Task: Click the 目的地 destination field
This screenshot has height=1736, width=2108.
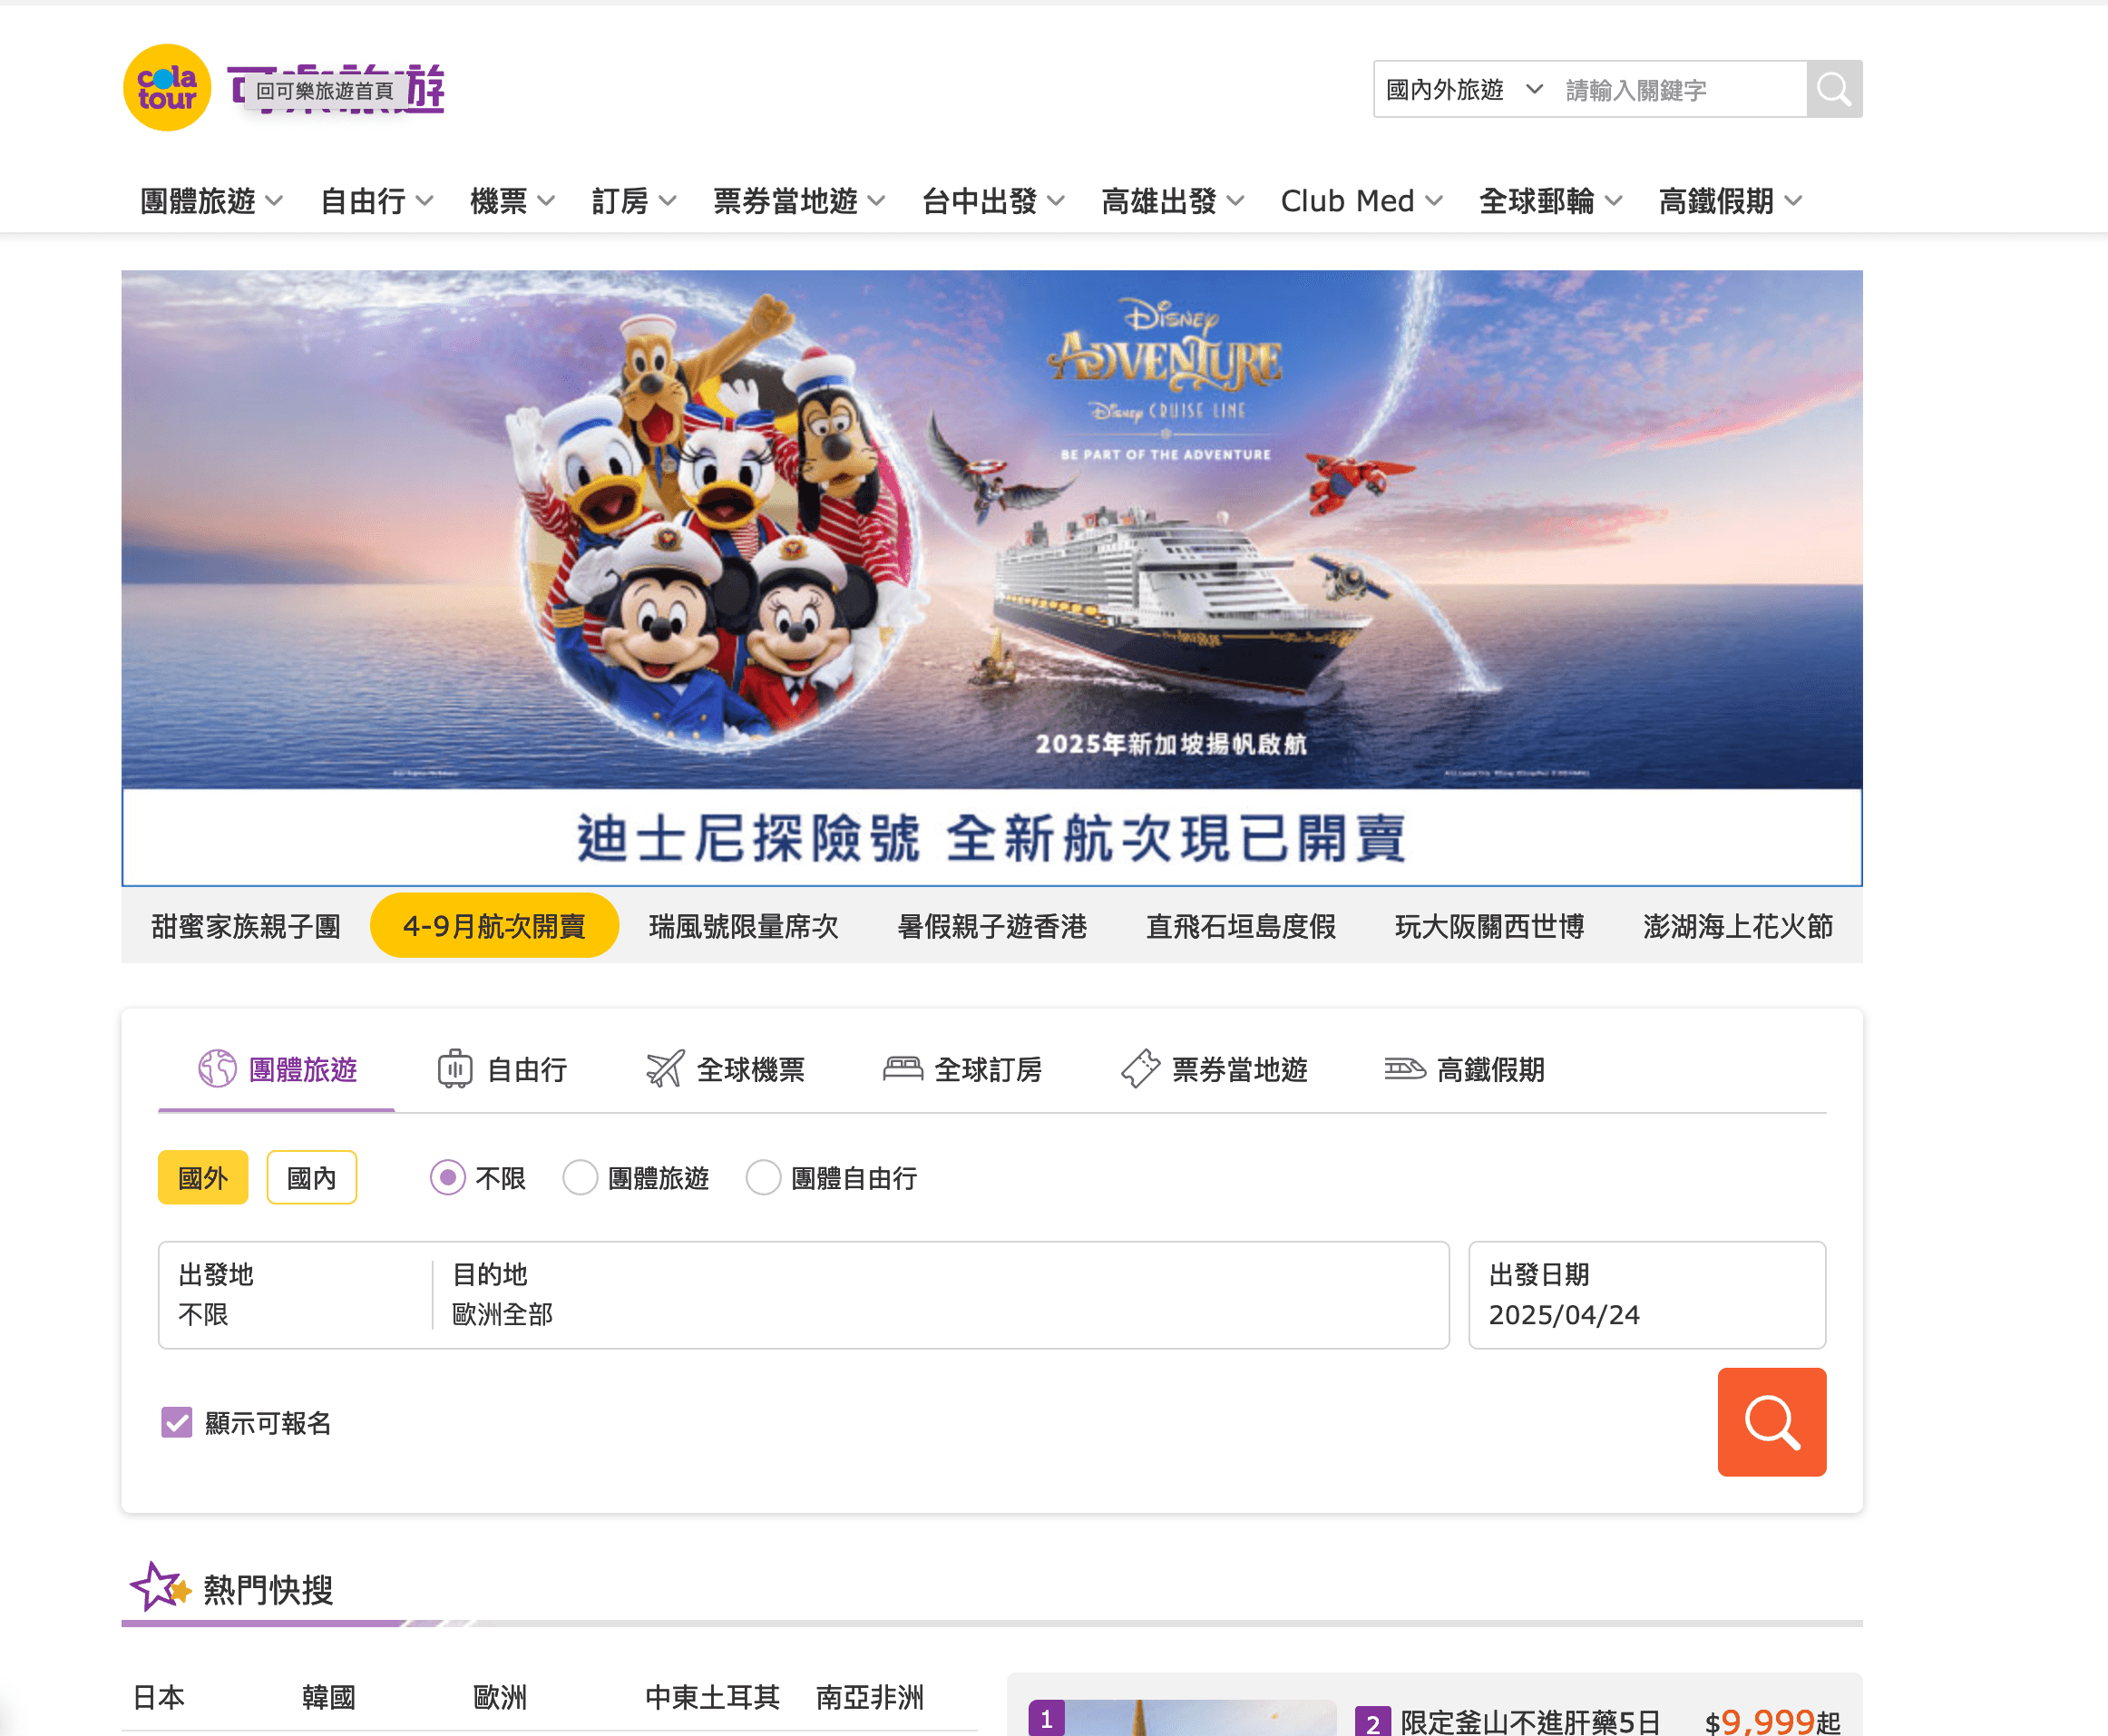Action: pyautogui.click(x=940, y=1294)
